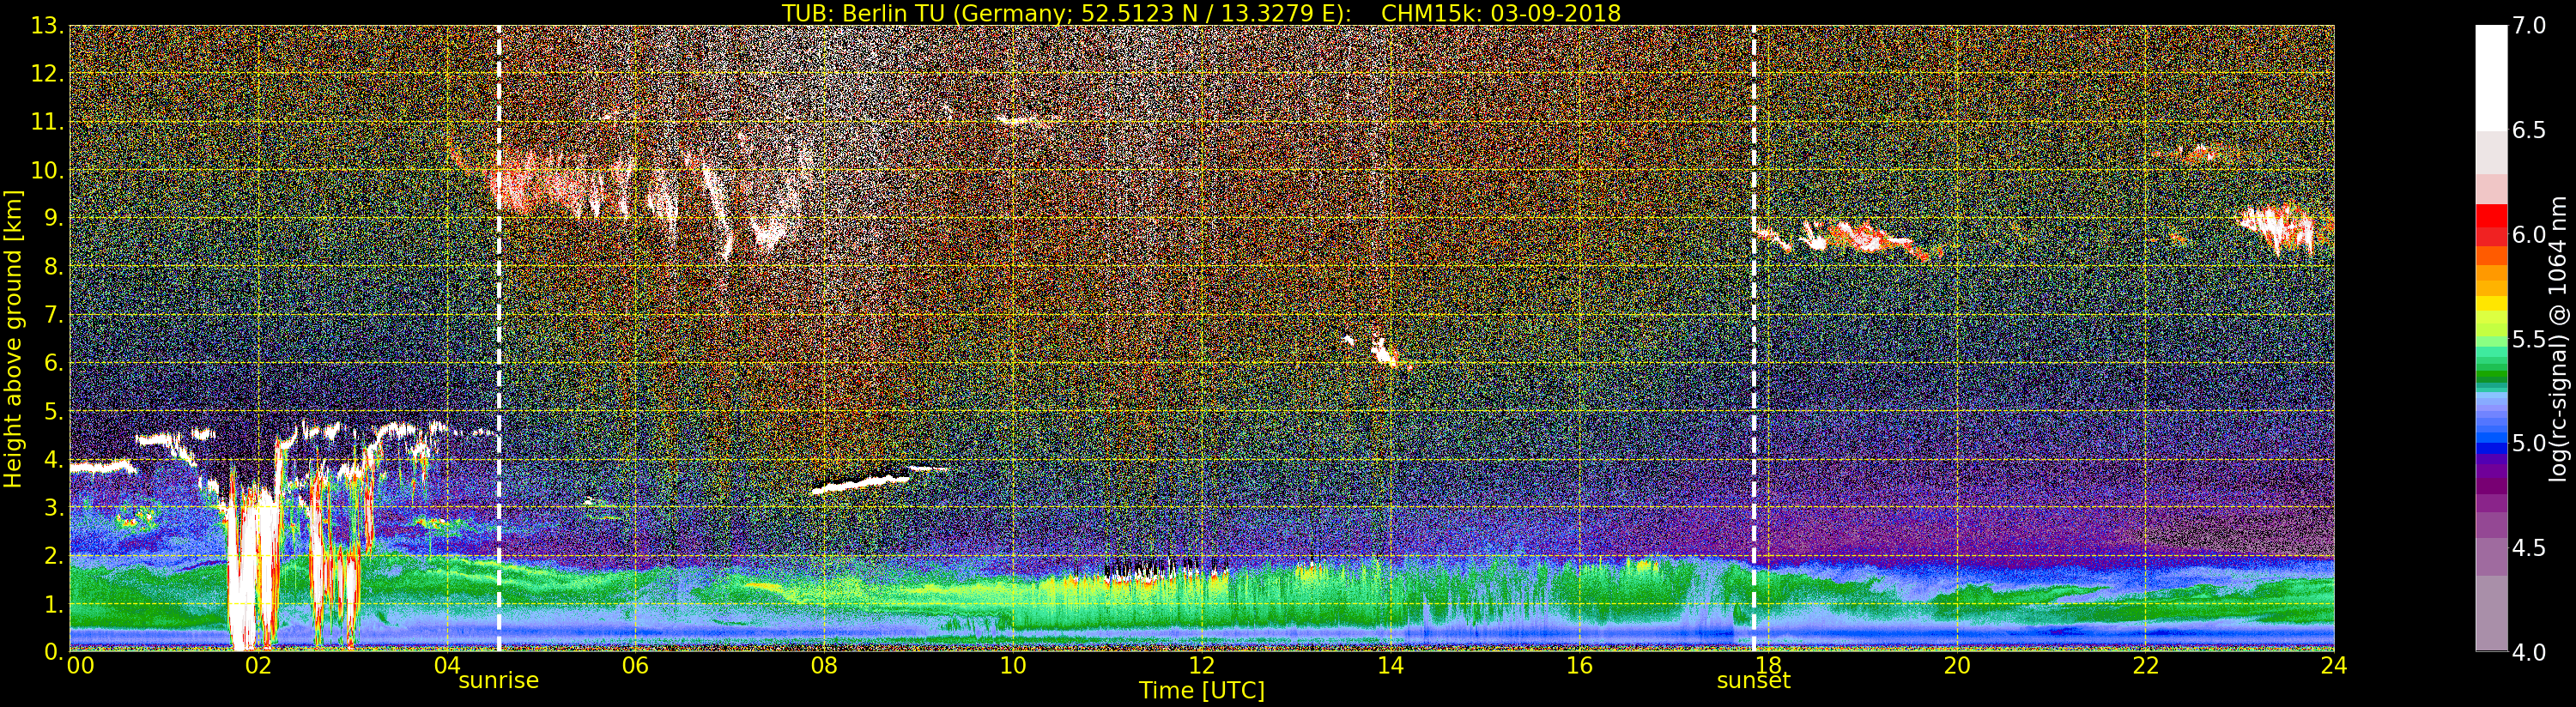Click the 'Height above ground [km]' axis label
This screenshot has height=707, width=2576.
(x=13, y=338)
